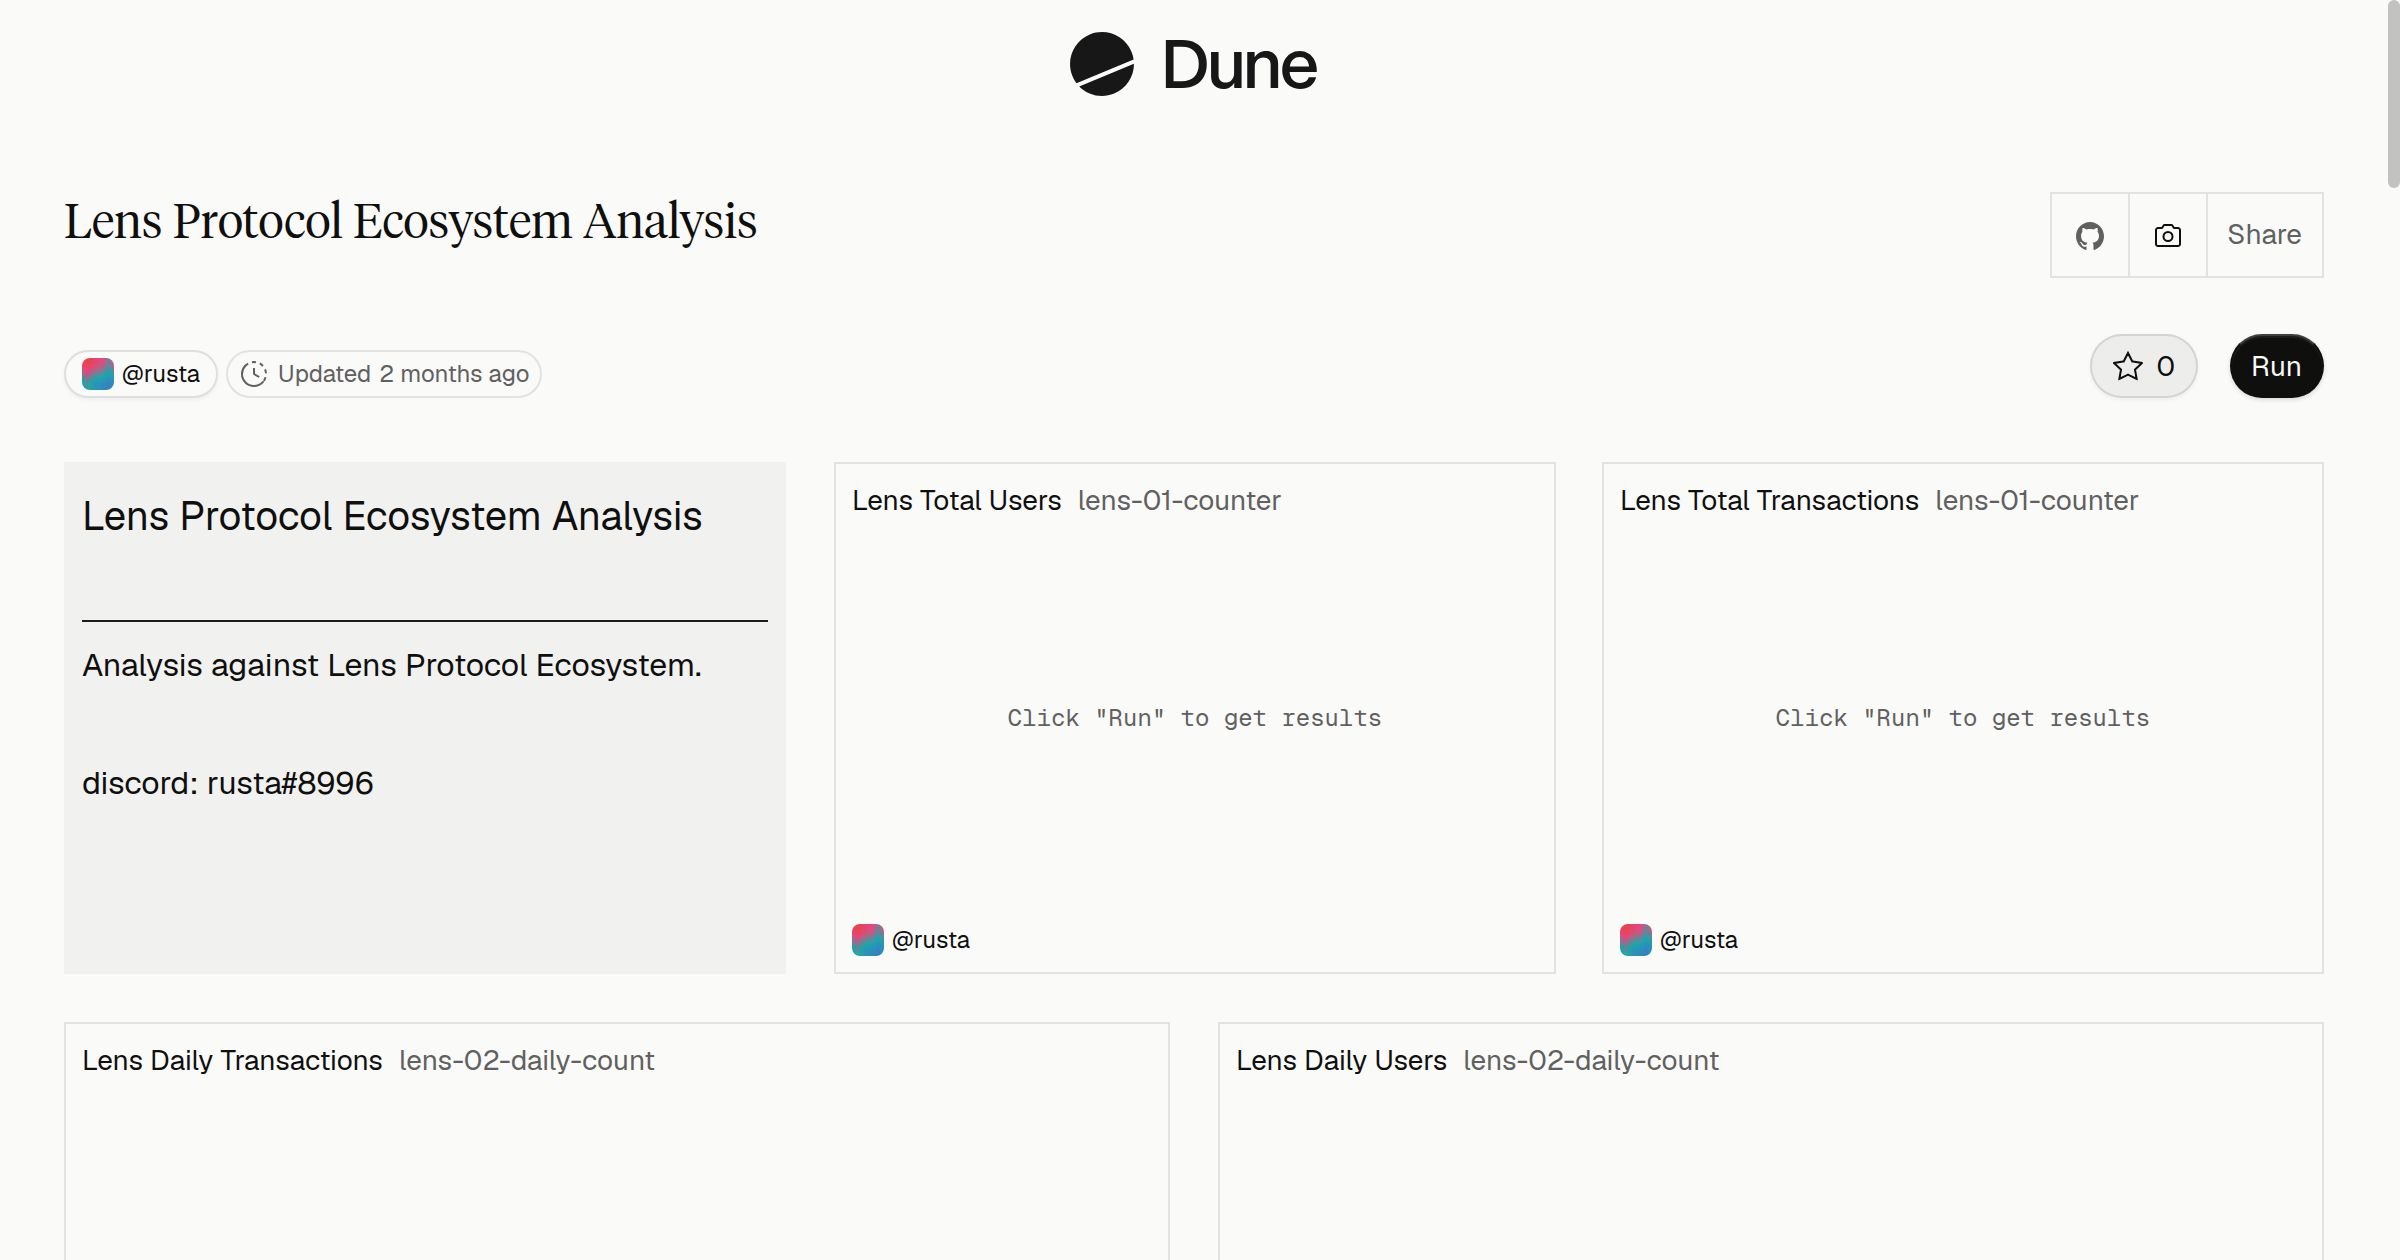Click the avatar in Lens Total Users card
The image size is (2400, 1260).
[868, 940]
